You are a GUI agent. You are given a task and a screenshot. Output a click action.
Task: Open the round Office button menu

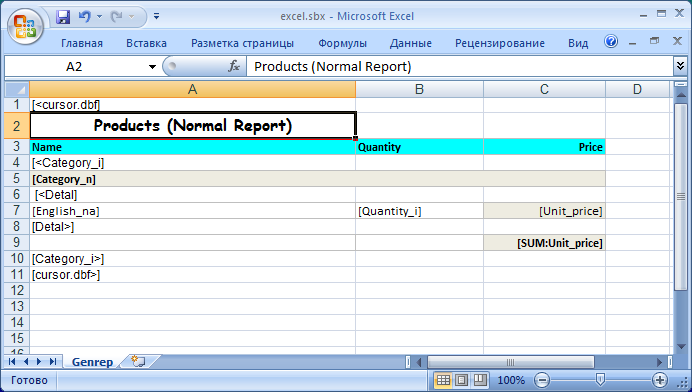coord(25,26)
